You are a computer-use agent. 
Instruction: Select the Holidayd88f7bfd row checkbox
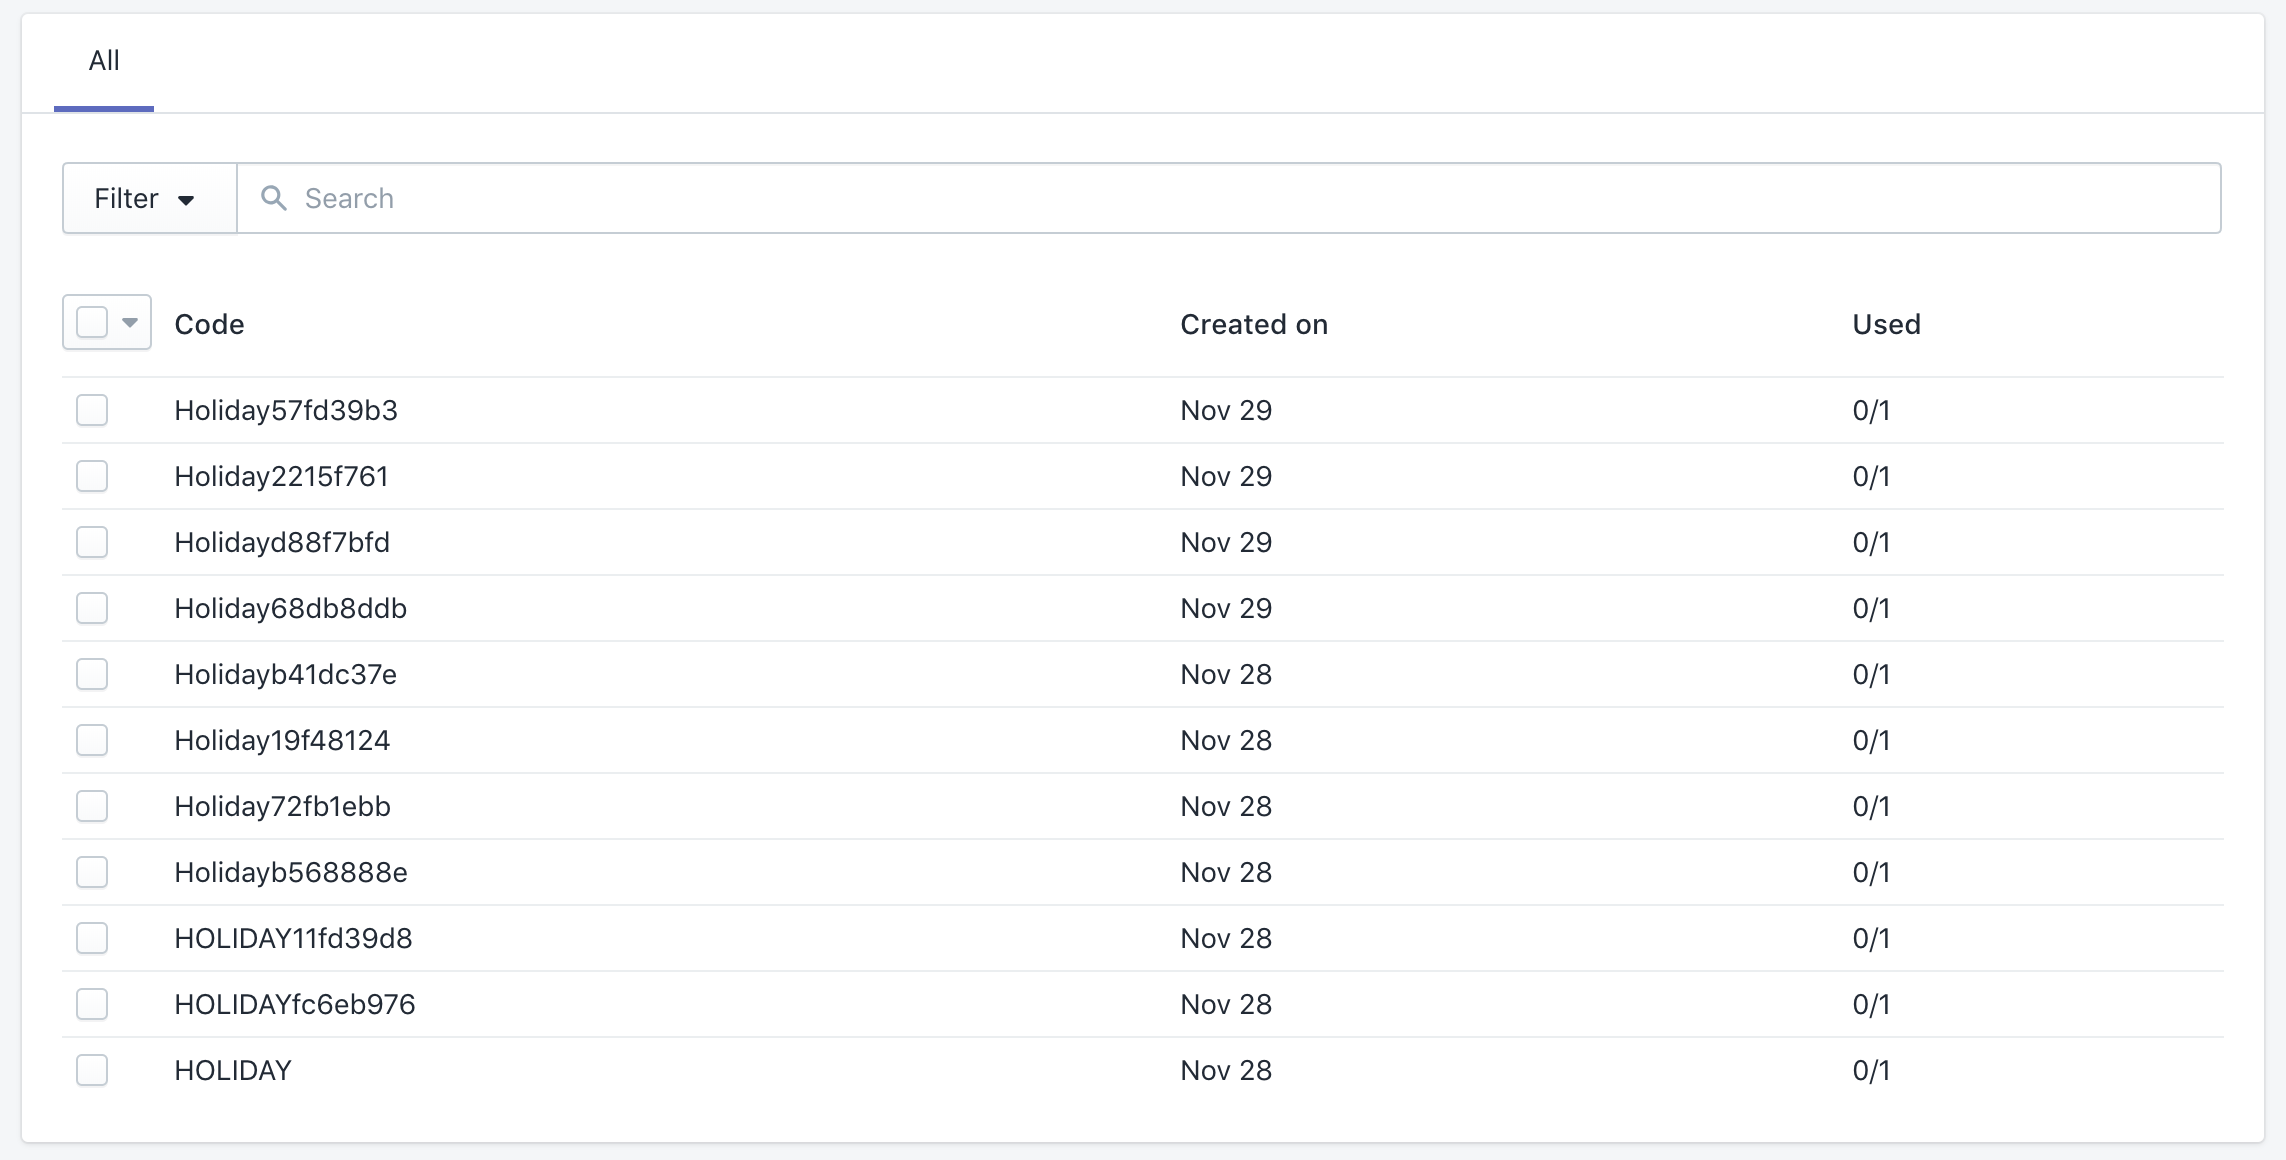pos(92,542)
